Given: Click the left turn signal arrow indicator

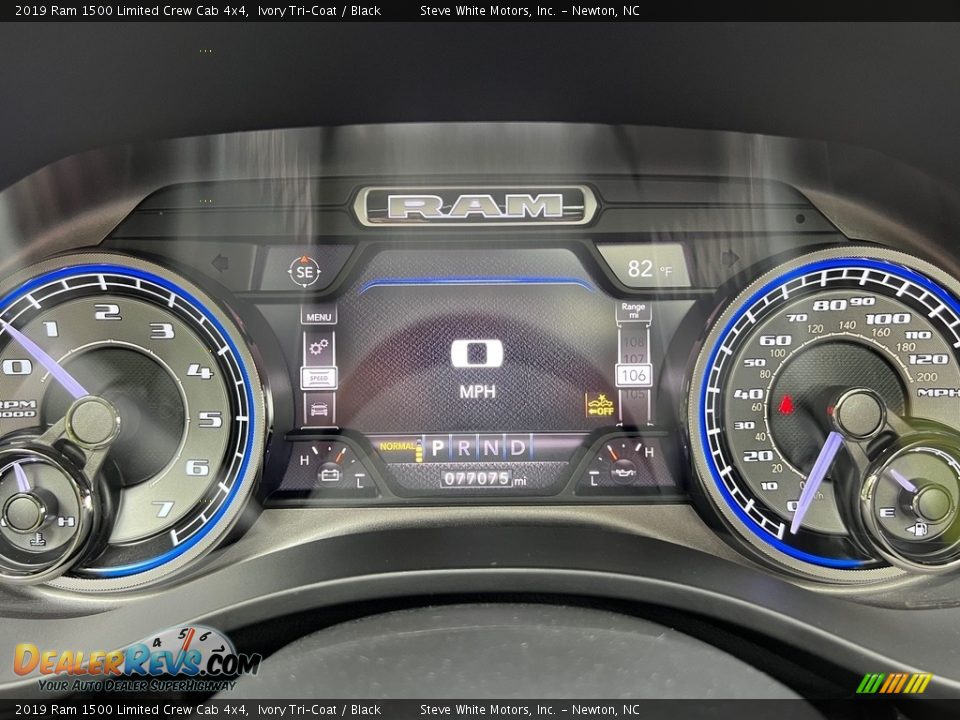Looking at the screenshot, I should (220, 263).
